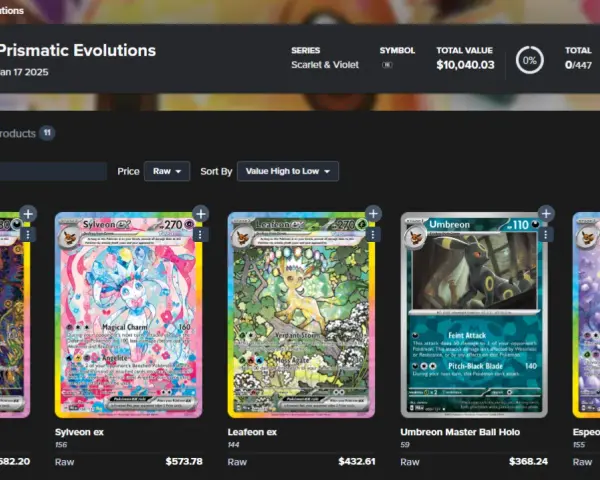600x480 pixels.
Task: Click the card number 144 under Leafeon ex
Action: point(233,445)
